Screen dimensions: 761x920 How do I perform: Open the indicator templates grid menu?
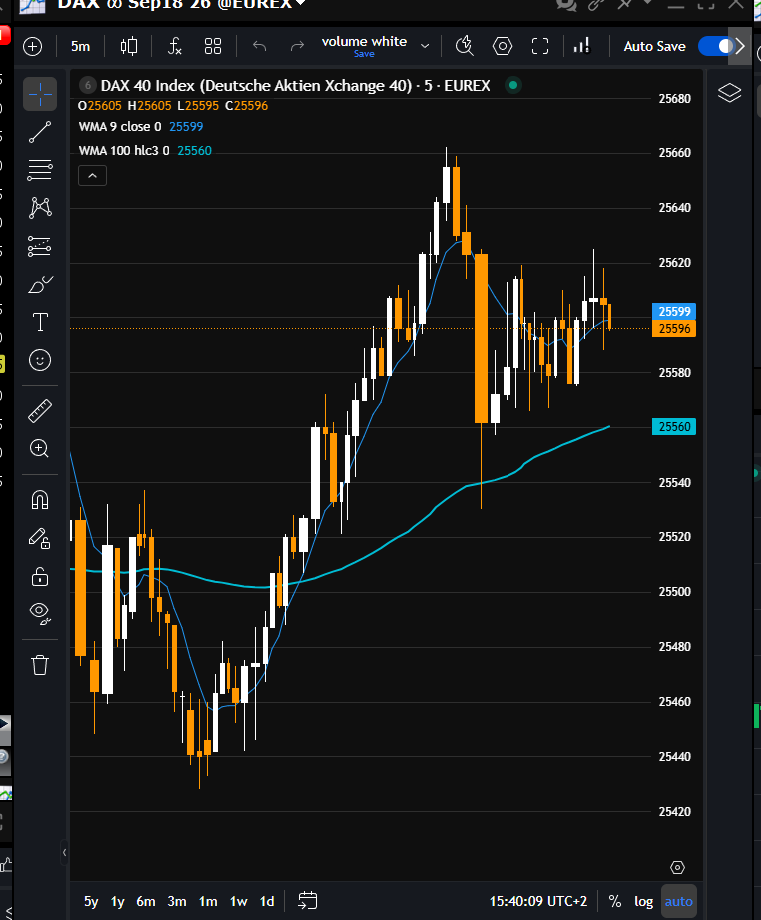tap(213, 46)
